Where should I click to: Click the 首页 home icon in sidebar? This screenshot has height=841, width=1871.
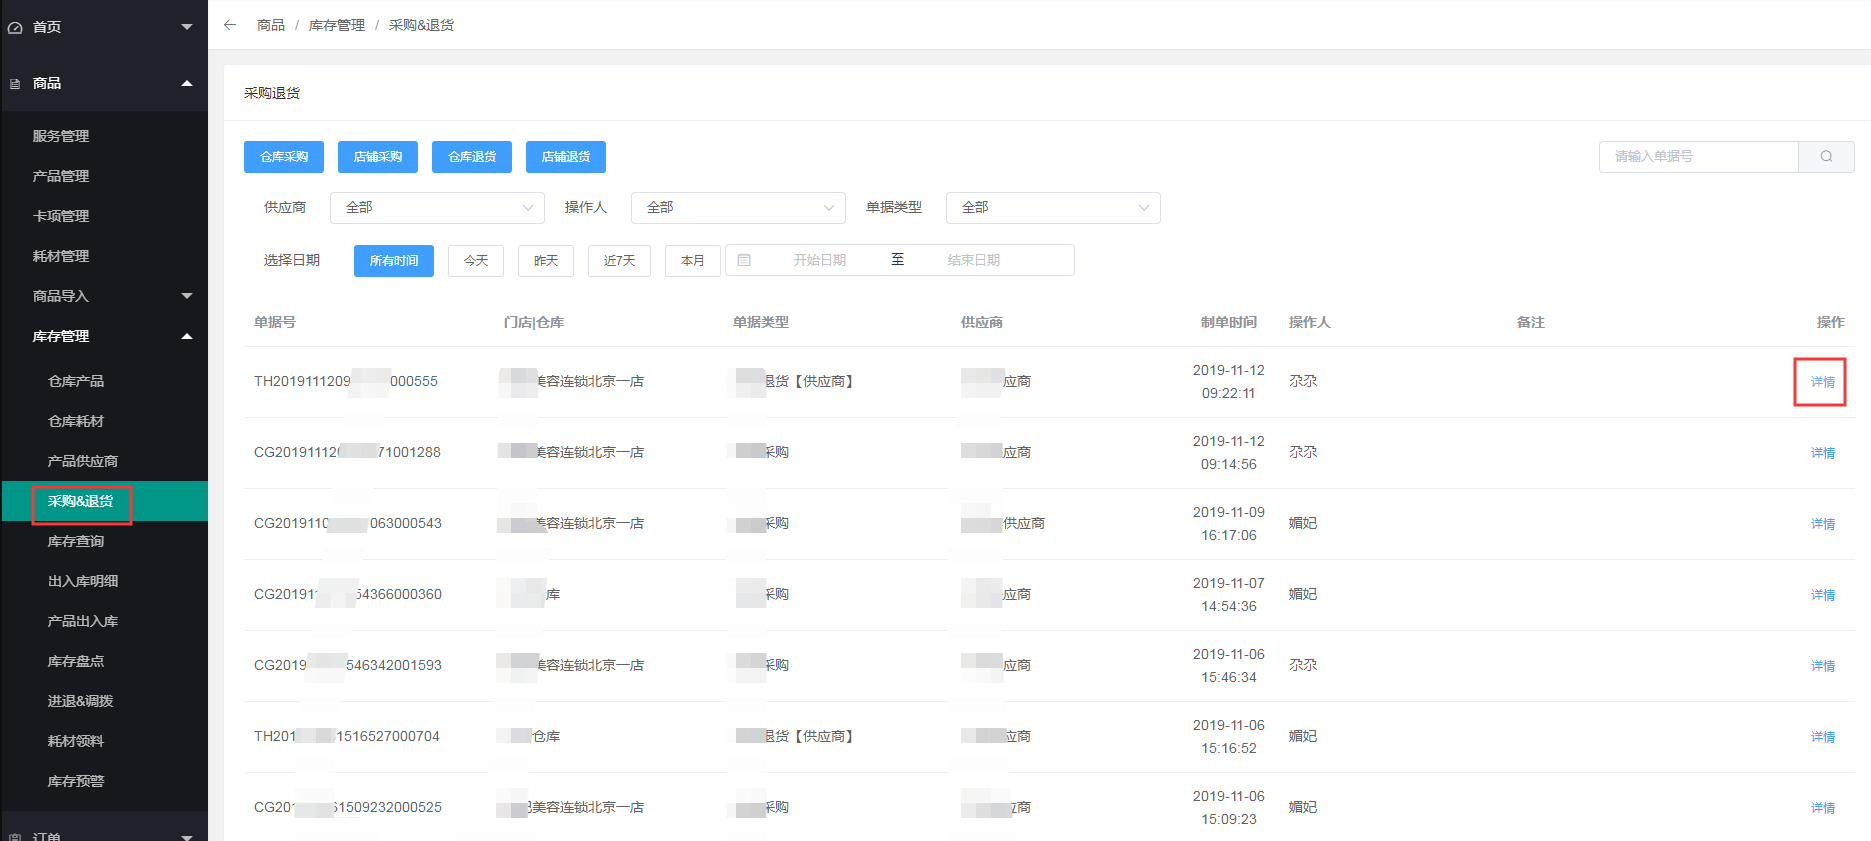15,28
